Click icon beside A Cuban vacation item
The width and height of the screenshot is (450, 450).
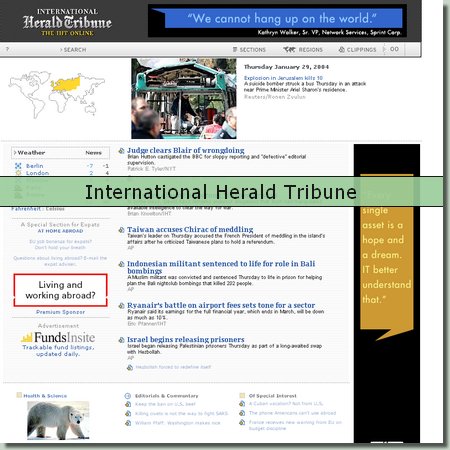(242, 404)
